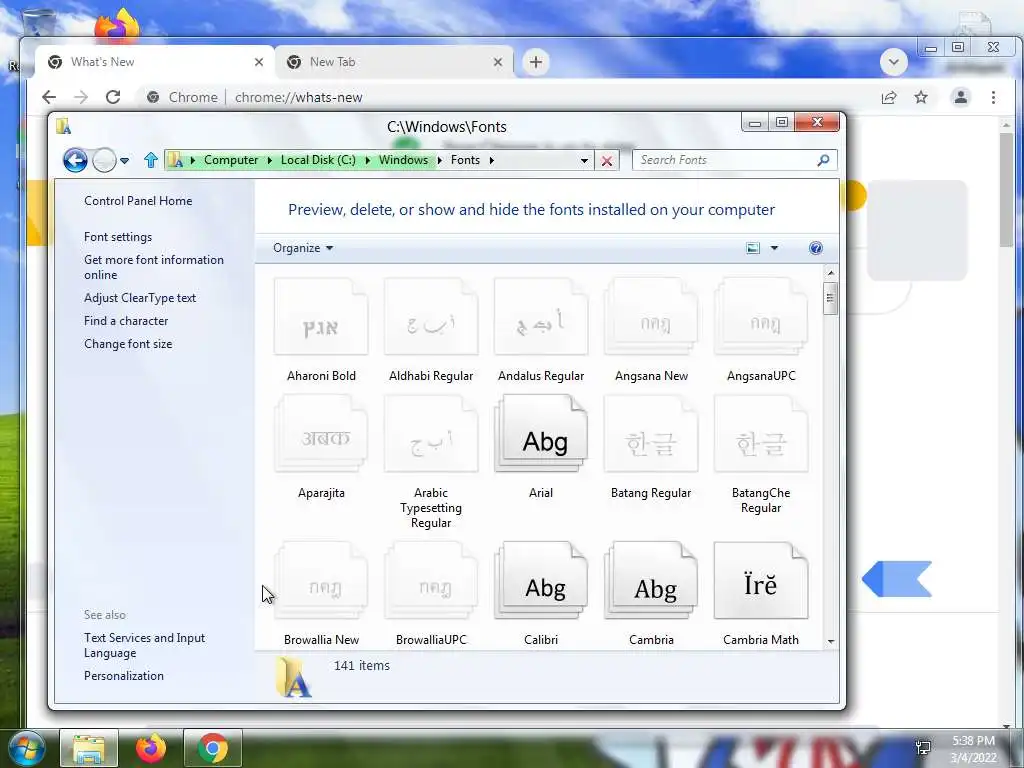Expand the arrow after Computer in breadcrumb
Viewport: 1024px width, 768px height.
270,161
